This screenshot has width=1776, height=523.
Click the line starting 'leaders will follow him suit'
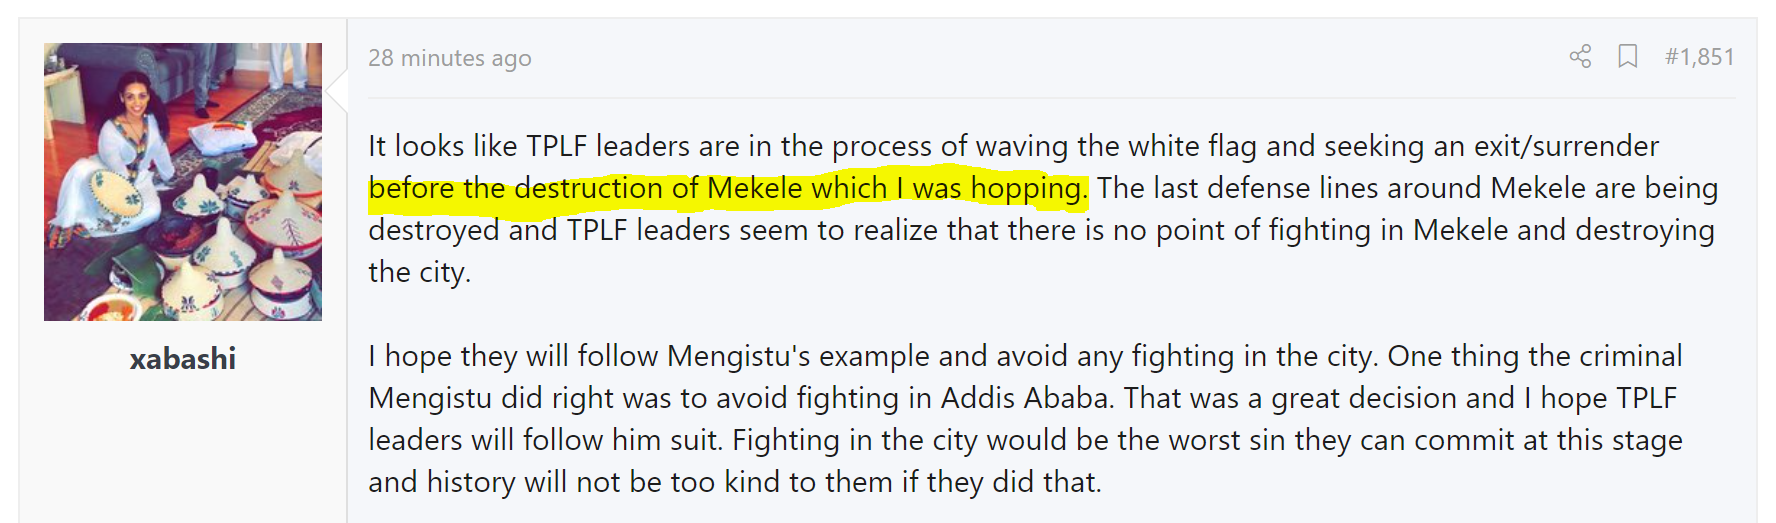click(1024, 440)
